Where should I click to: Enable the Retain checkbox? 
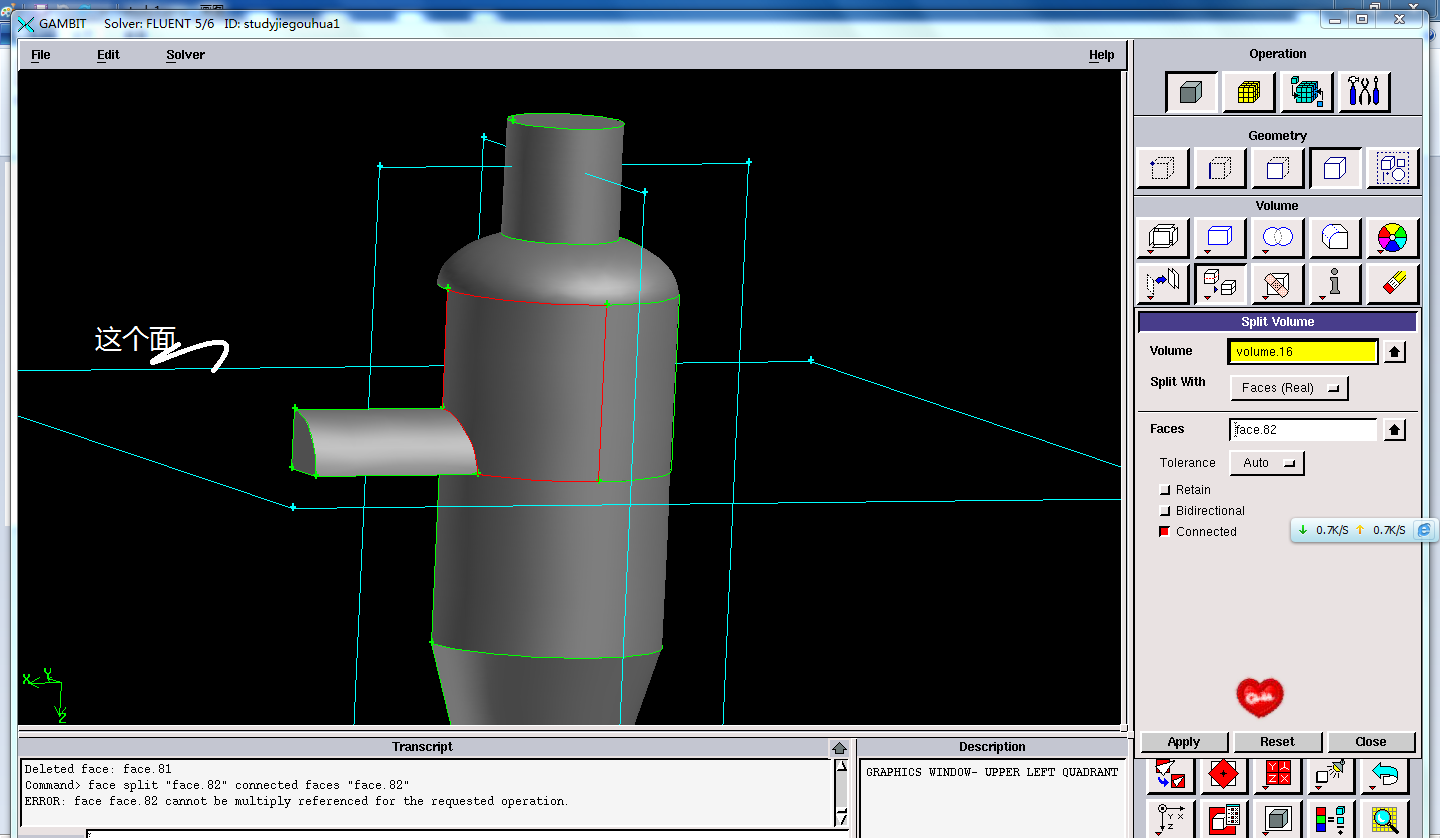pos(1164,490)
